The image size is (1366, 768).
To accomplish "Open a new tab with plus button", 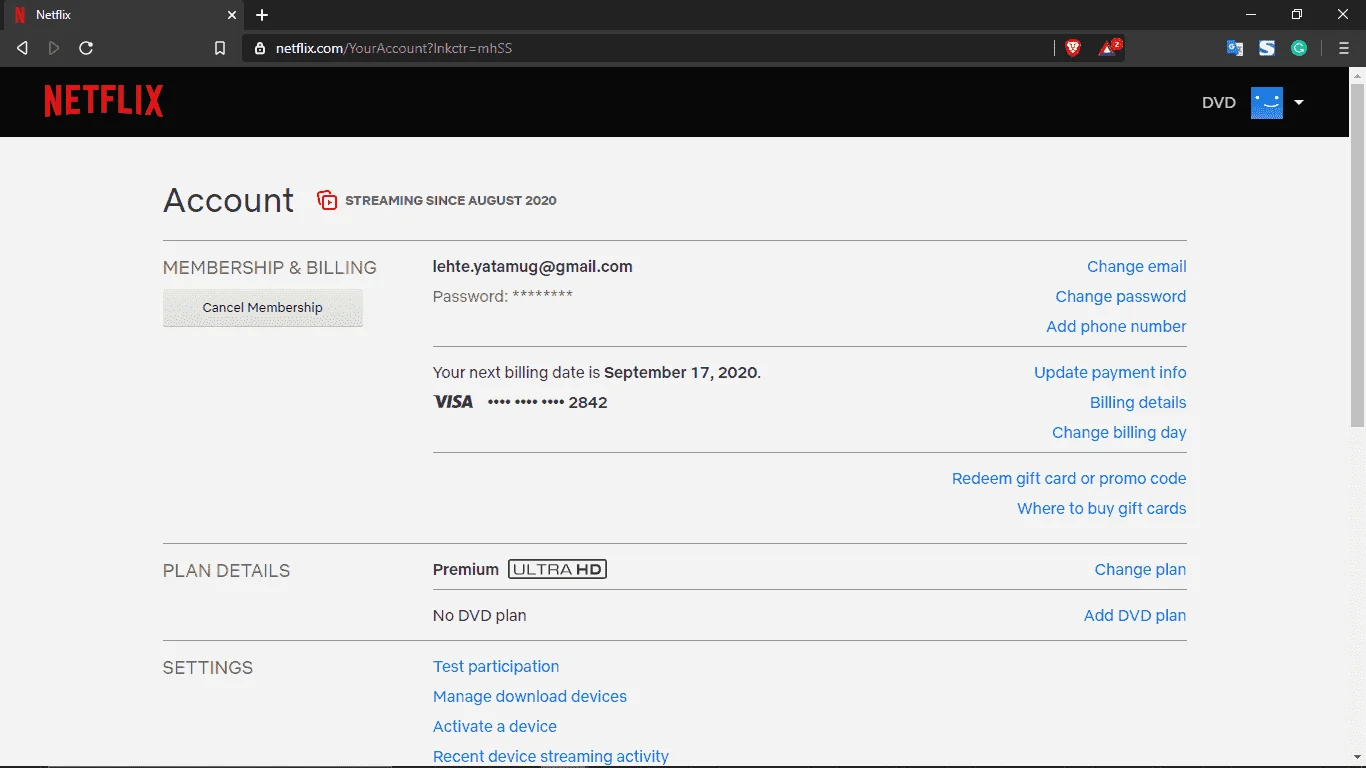I will coord(262,15).
